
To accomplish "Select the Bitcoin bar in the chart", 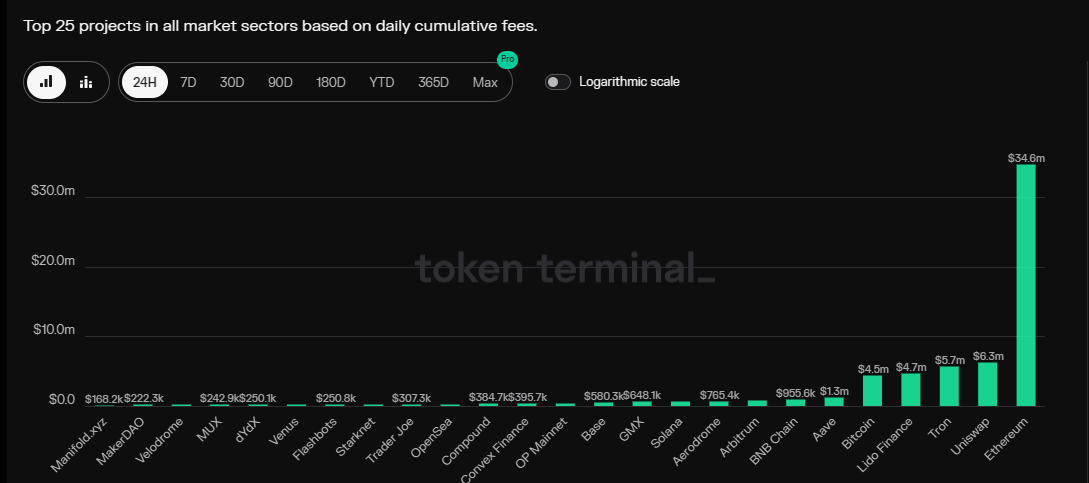I will point(872,390).
